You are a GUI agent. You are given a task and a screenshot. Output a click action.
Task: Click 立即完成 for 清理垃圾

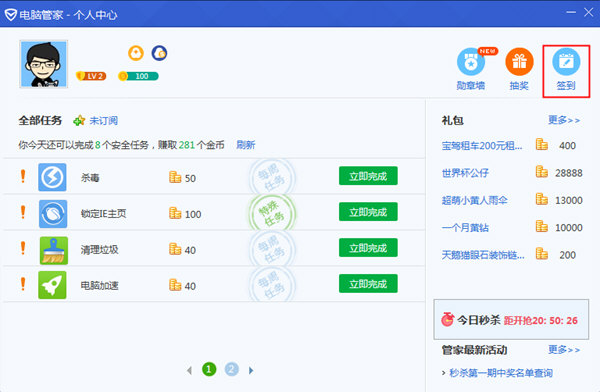368,248
